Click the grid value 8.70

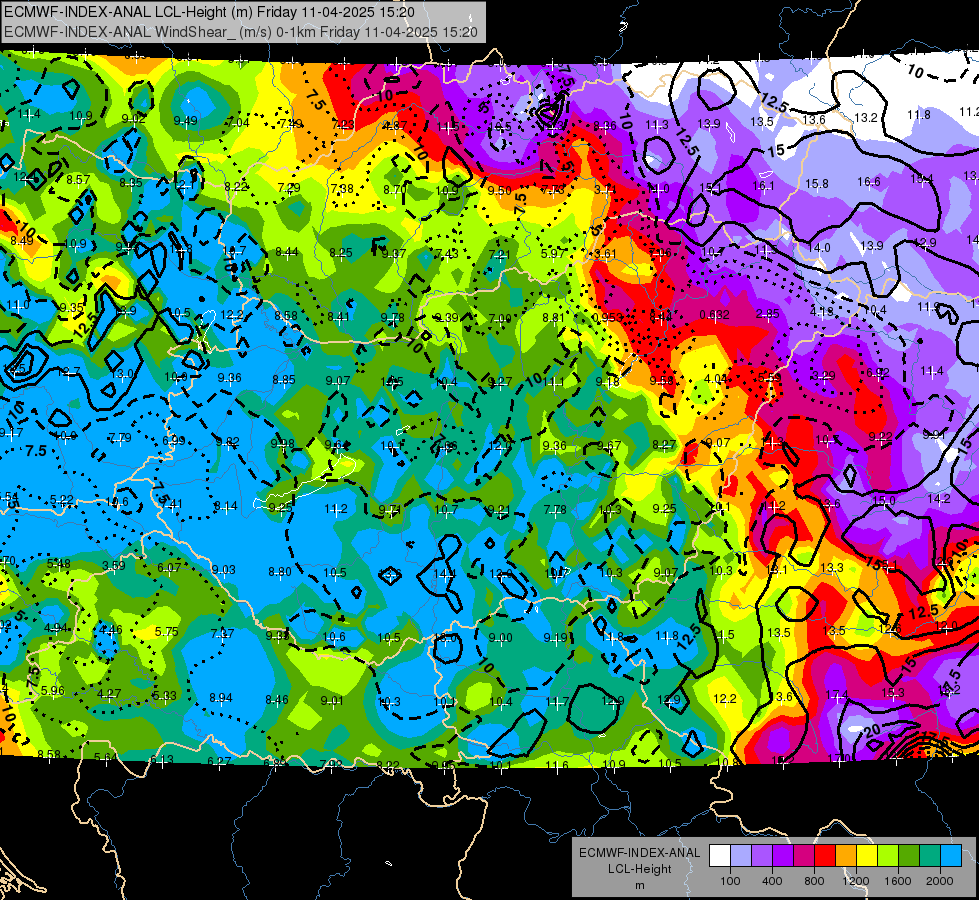pos(395,189)
